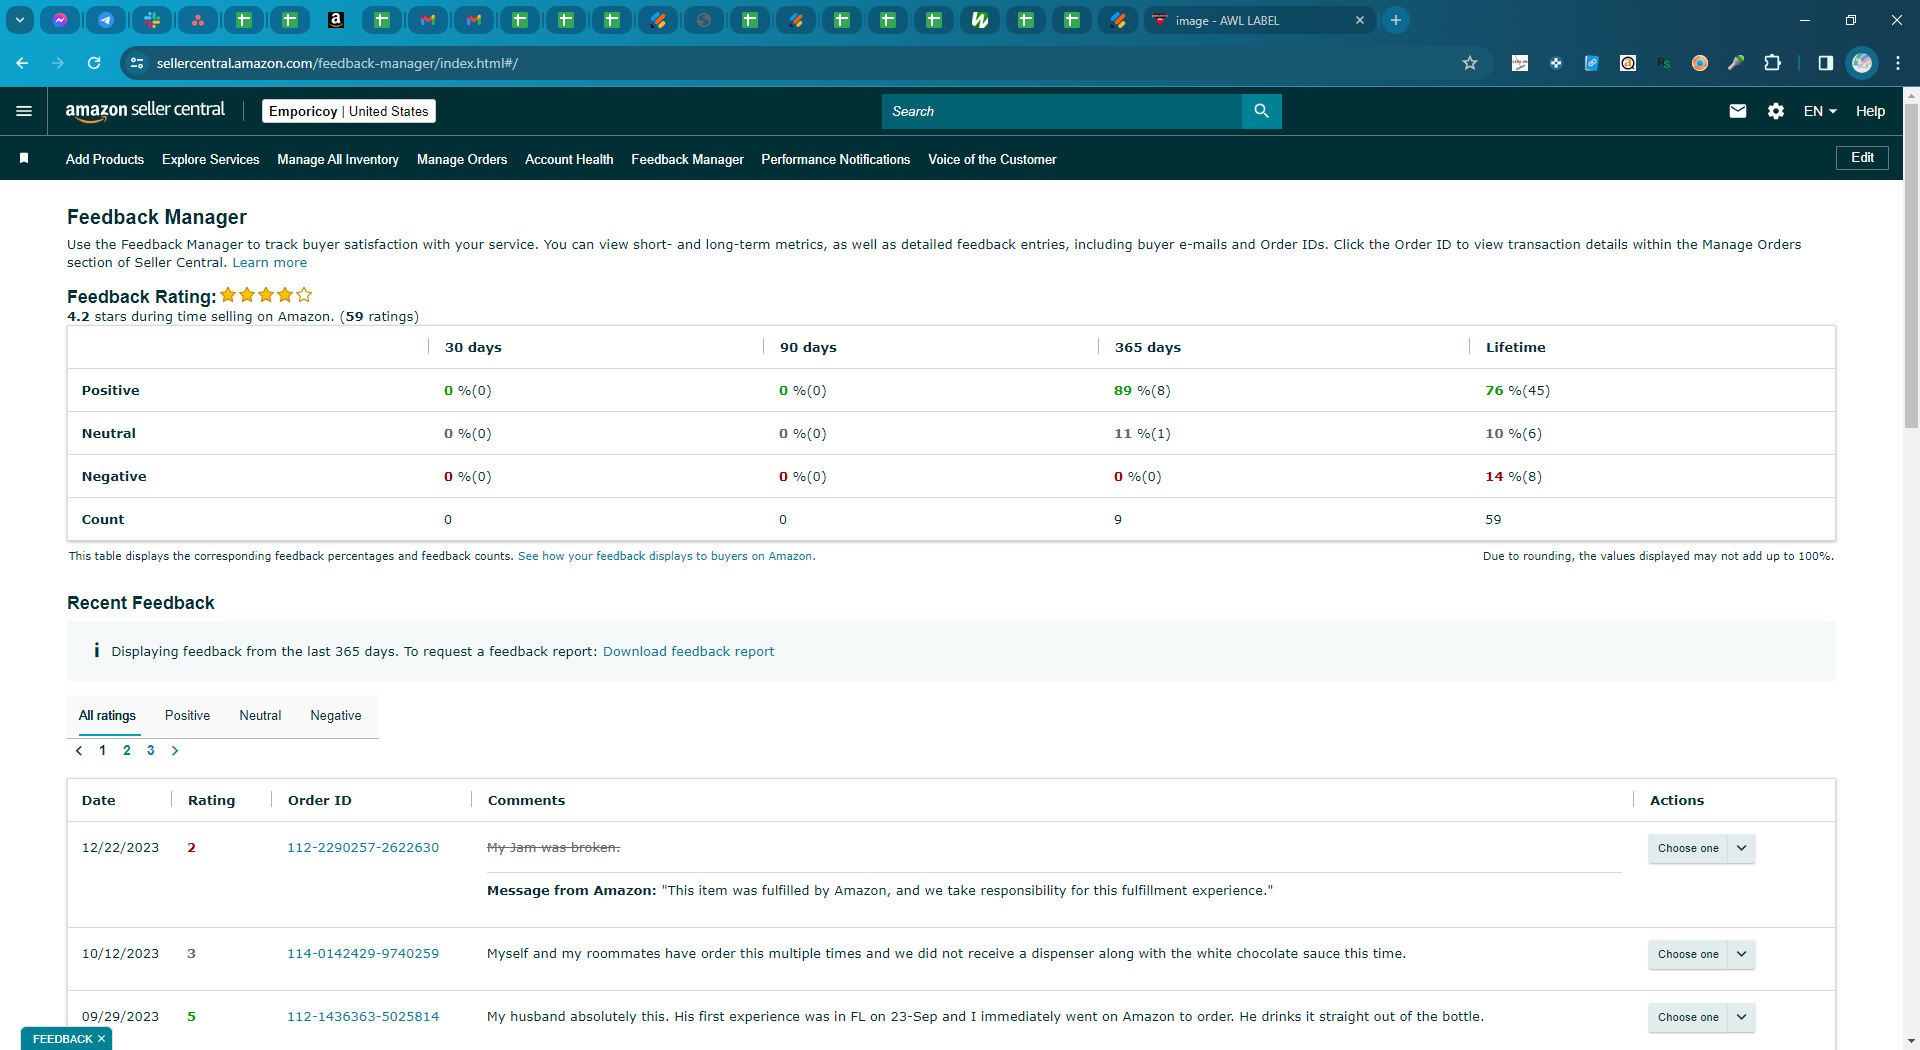Click the blue link extension icon
The height and width of the screenshot is (1050, 1920).
(x=1592, y=63)
